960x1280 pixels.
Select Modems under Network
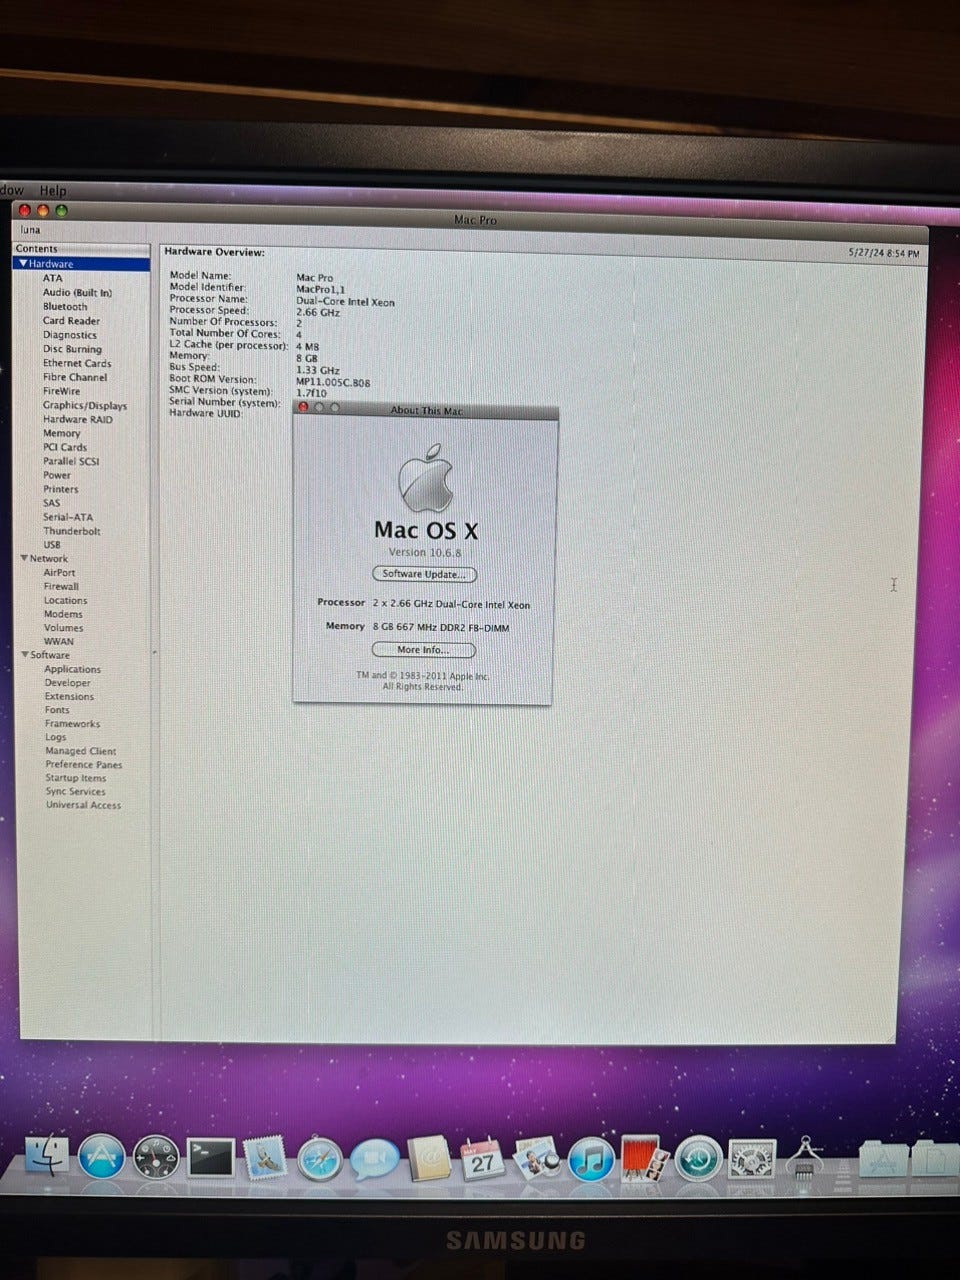point(64,614)
